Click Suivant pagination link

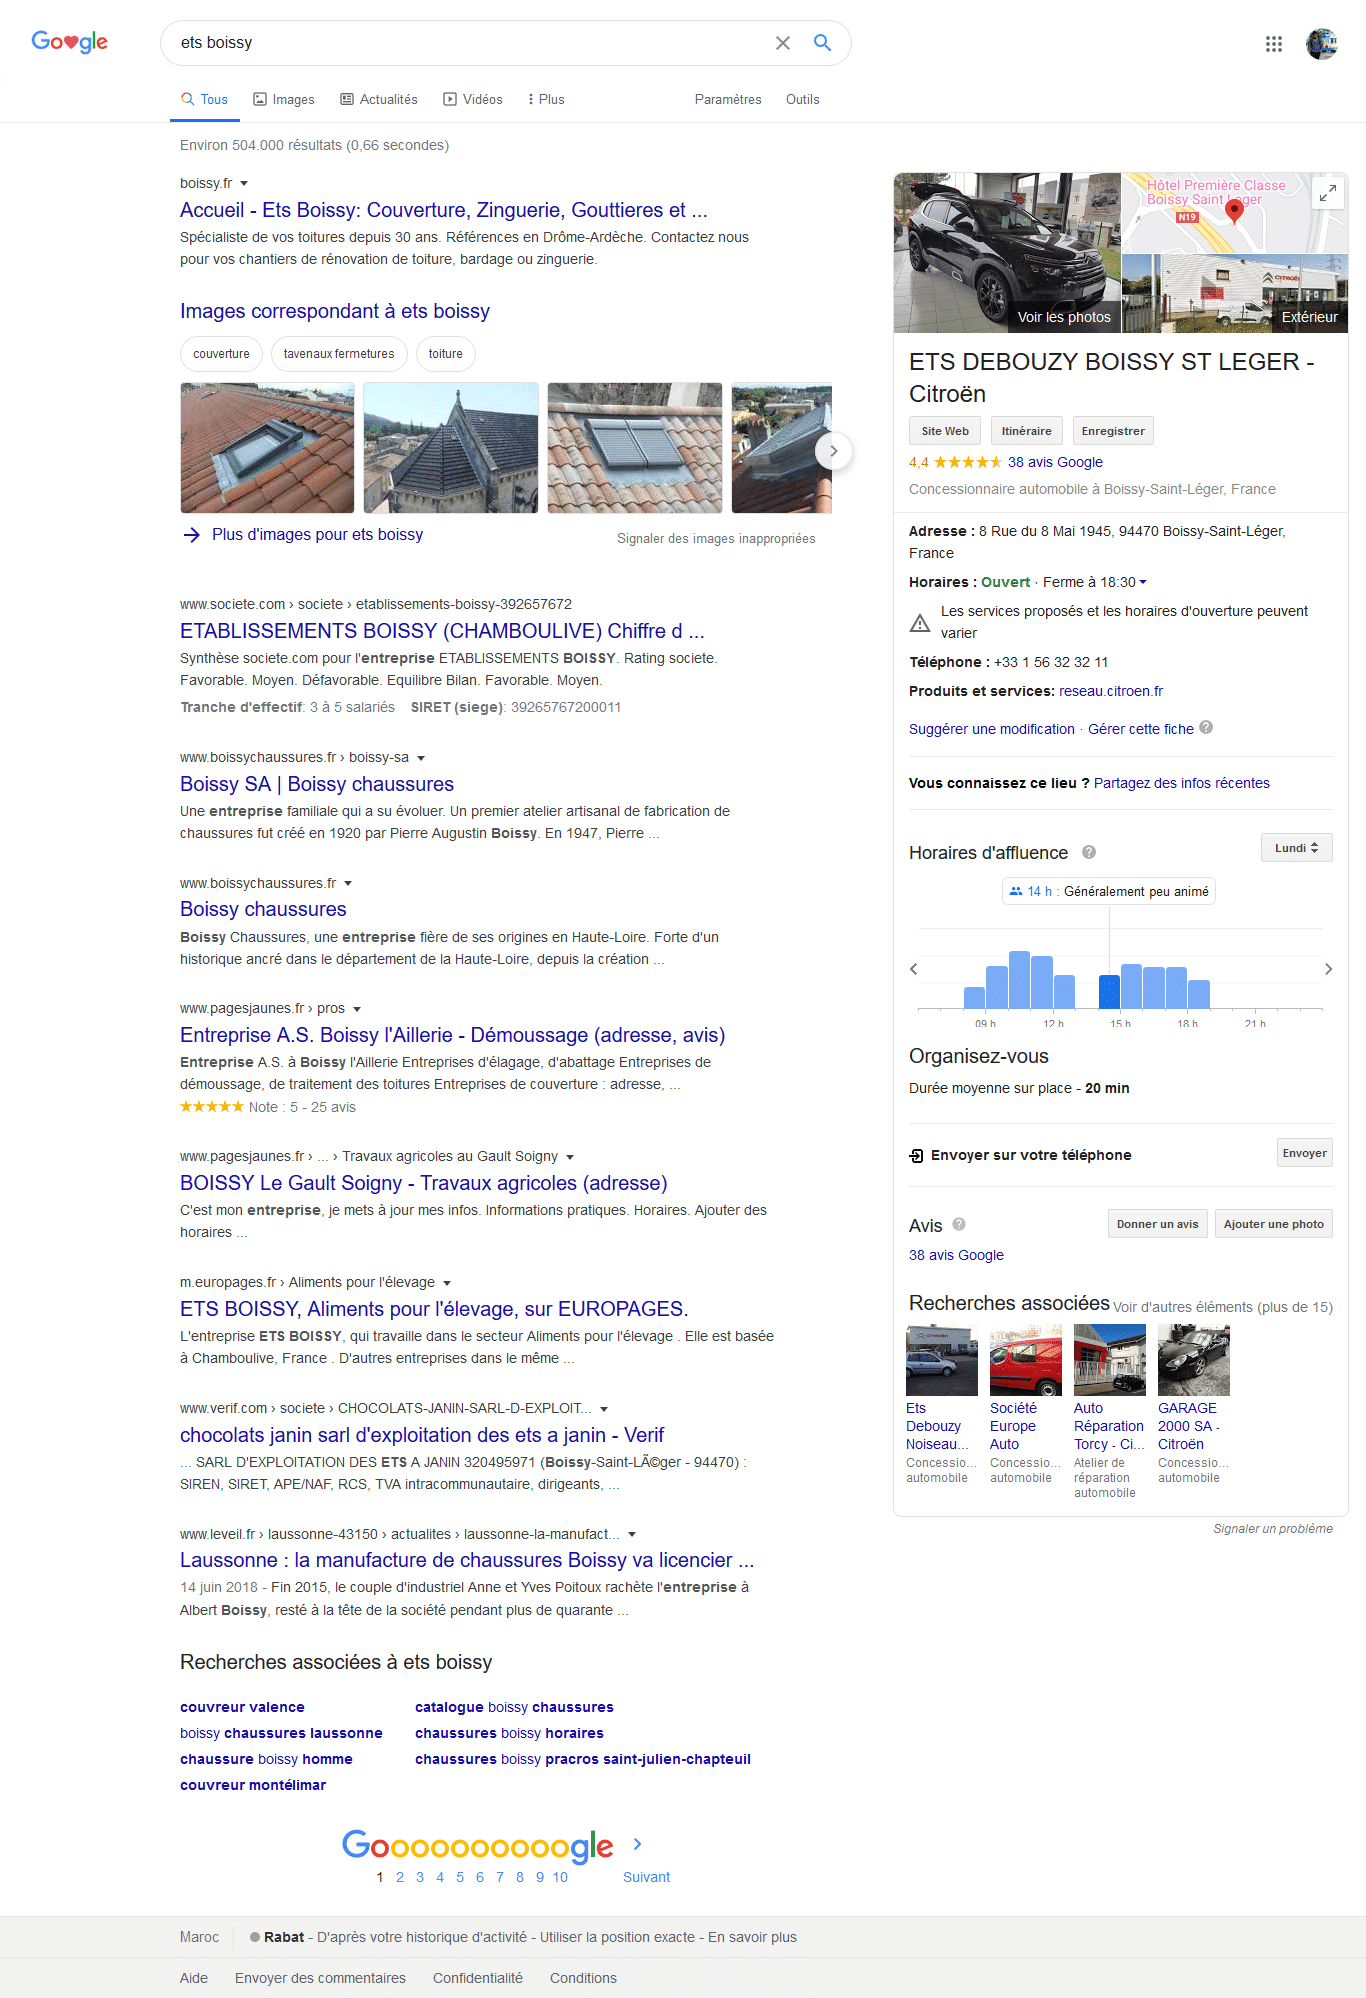647,1877
